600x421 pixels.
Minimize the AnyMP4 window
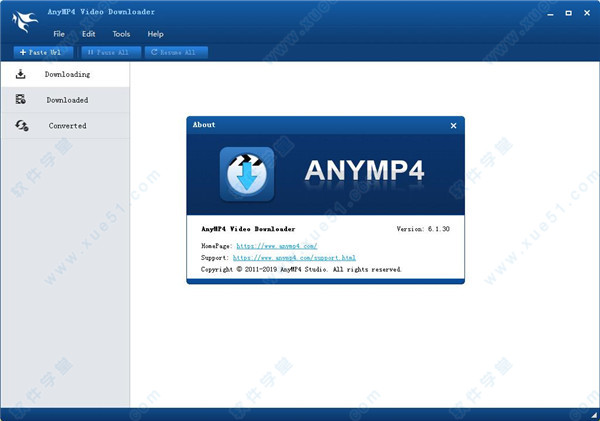coord(551,13)
